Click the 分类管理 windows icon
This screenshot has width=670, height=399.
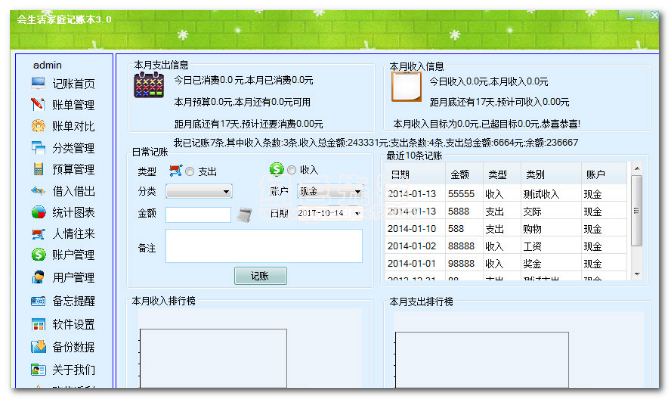(x=38, y=148)
